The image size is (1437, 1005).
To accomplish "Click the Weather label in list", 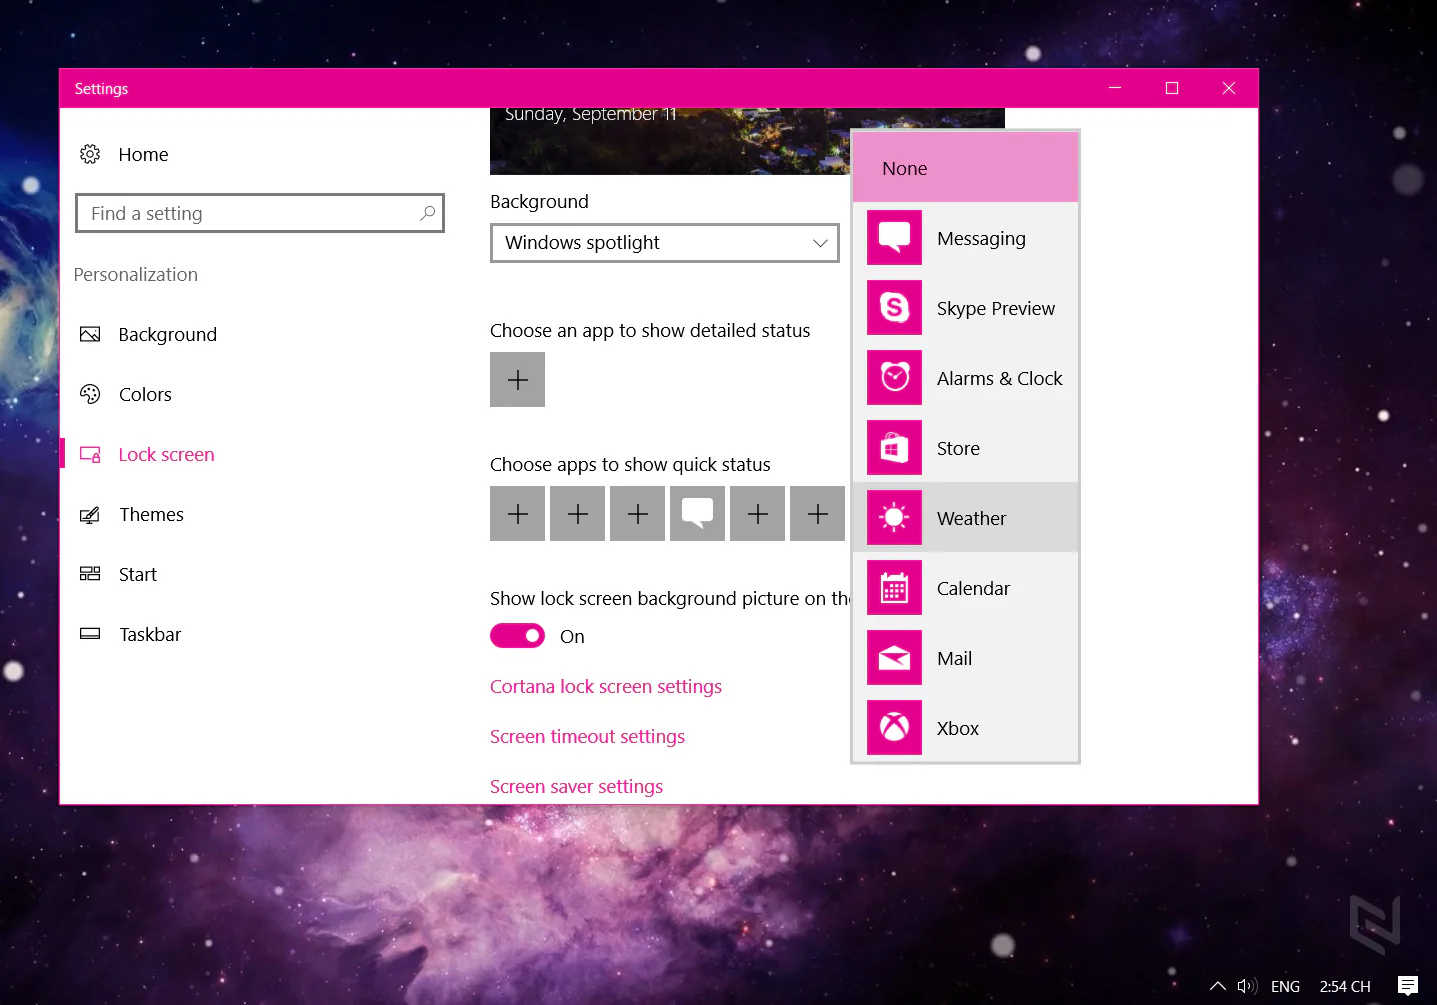I will click(x=971, y=518).
